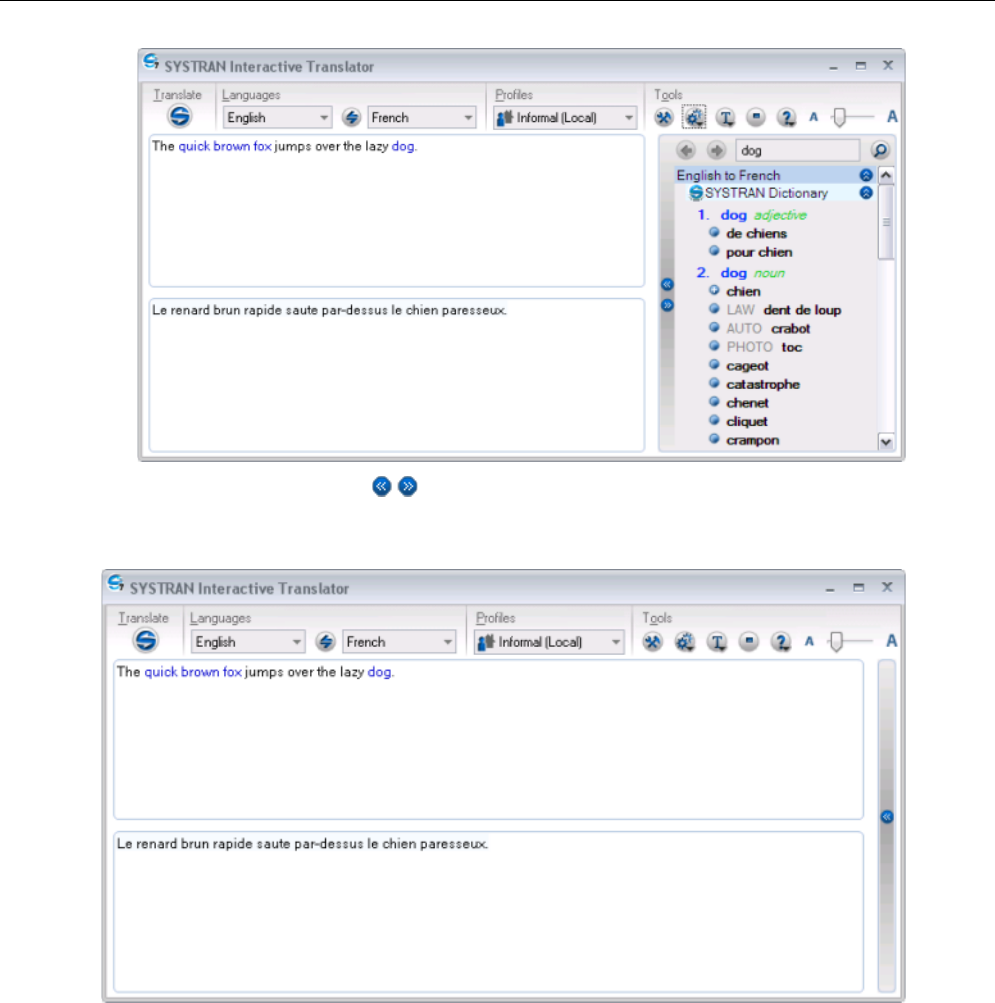Click the stop button icon, dictionary-panel window

point(756,117)
